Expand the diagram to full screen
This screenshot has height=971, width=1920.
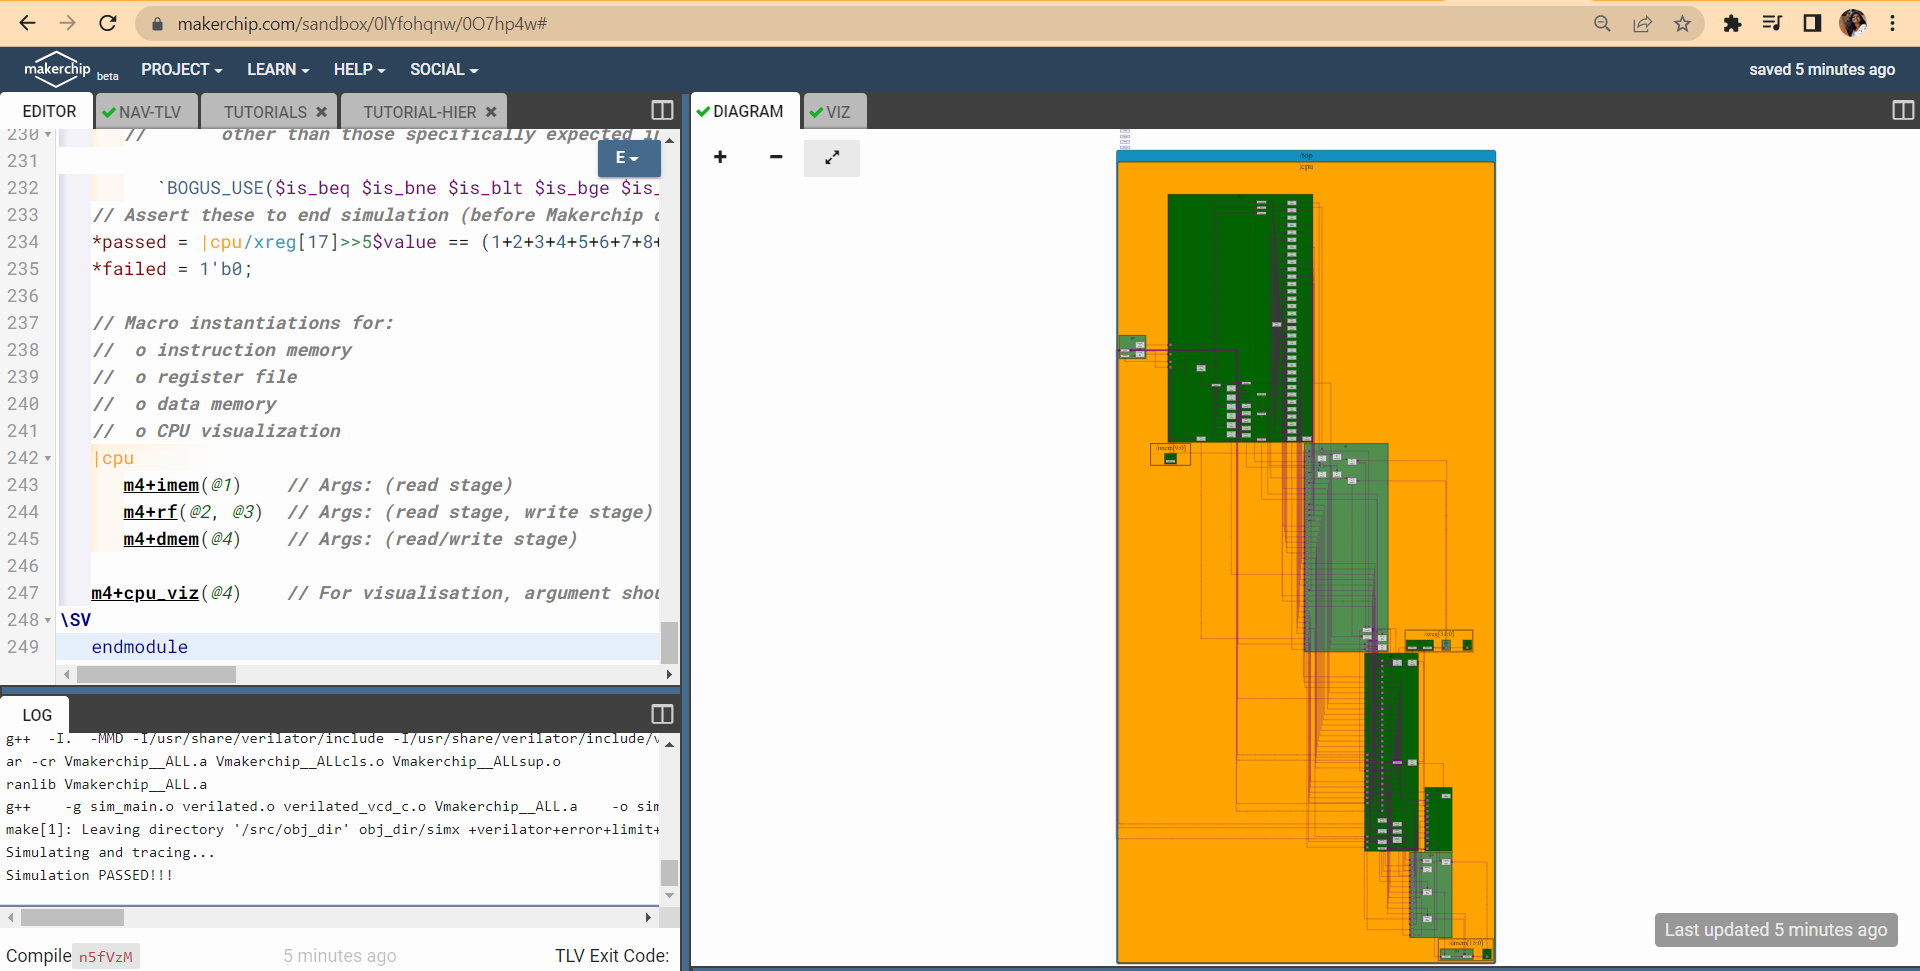(x=832, y=158)
